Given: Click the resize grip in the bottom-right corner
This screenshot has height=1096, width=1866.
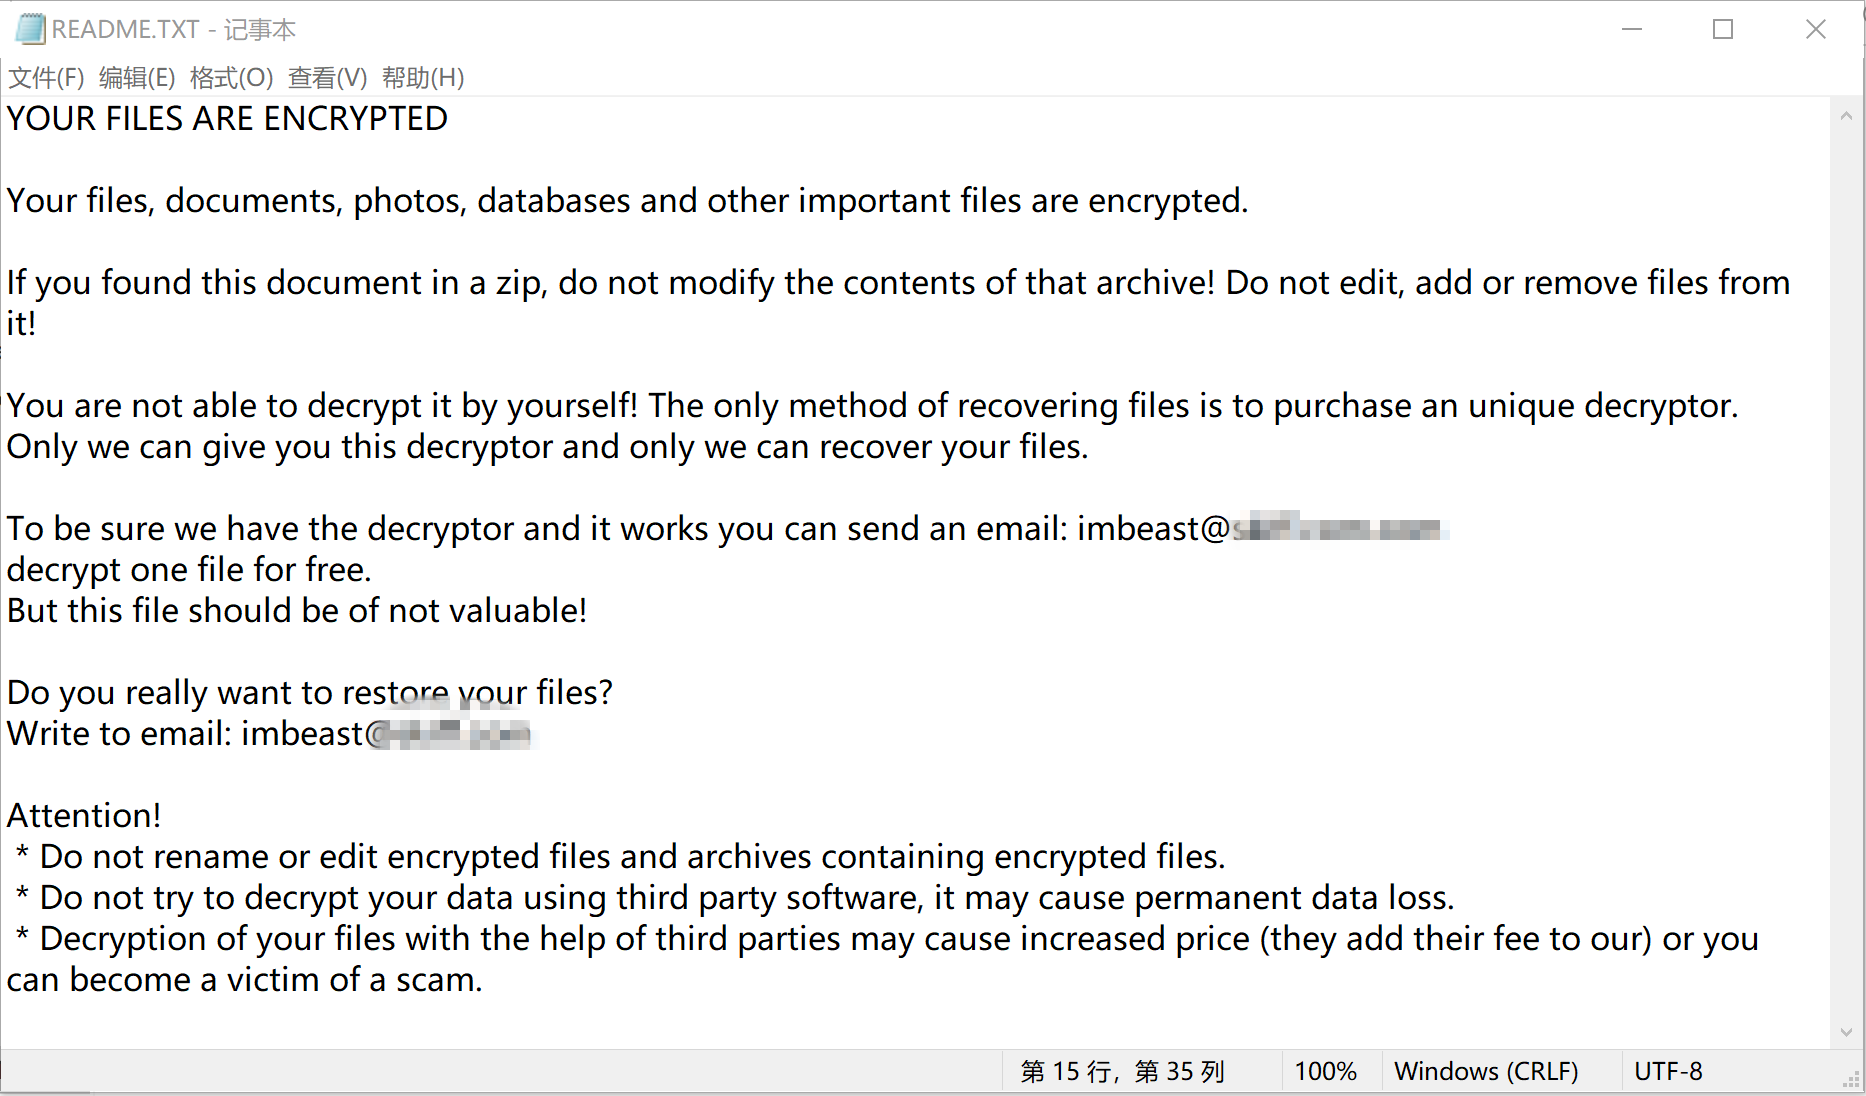Looking at the screenshot, I should point(1852,1082).
